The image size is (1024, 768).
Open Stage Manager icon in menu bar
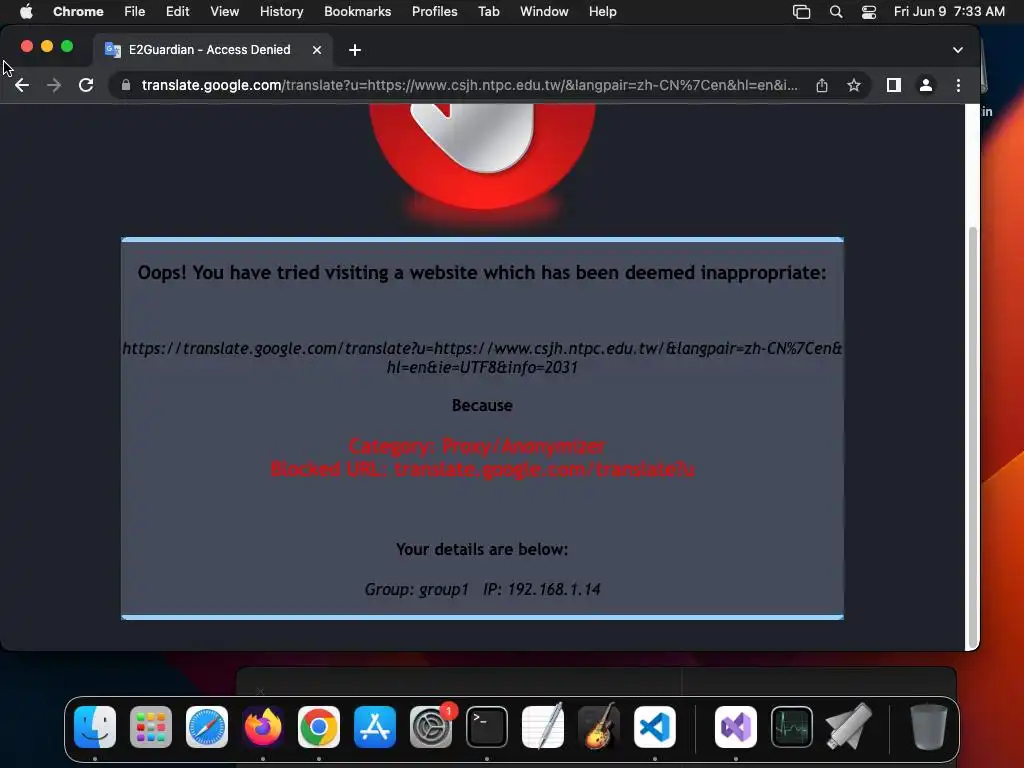pos(801,12)
